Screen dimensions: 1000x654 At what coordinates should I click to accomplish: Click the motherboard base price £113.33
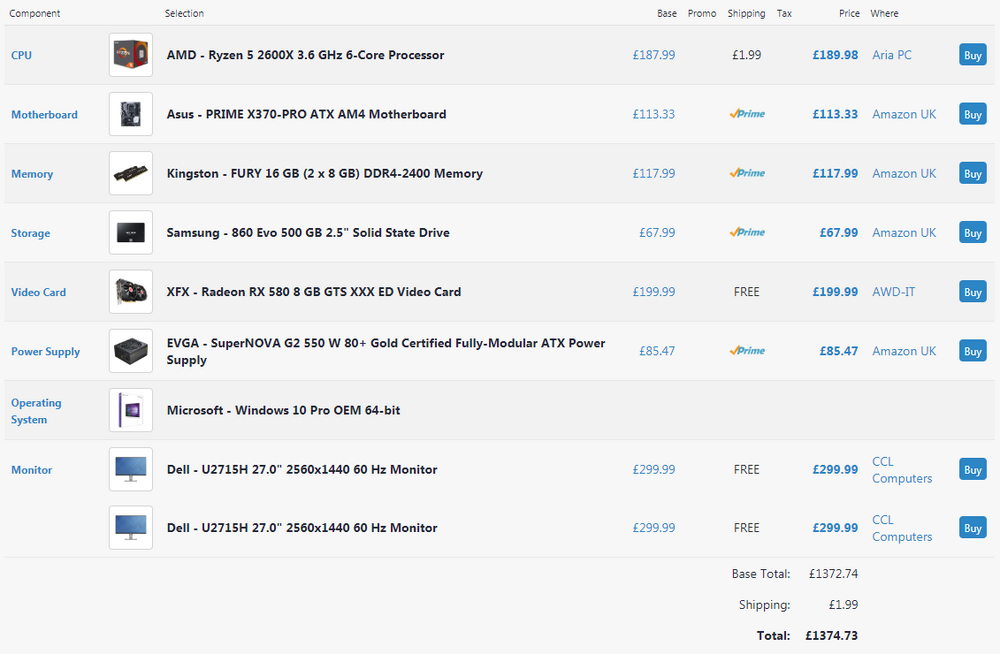654,114
